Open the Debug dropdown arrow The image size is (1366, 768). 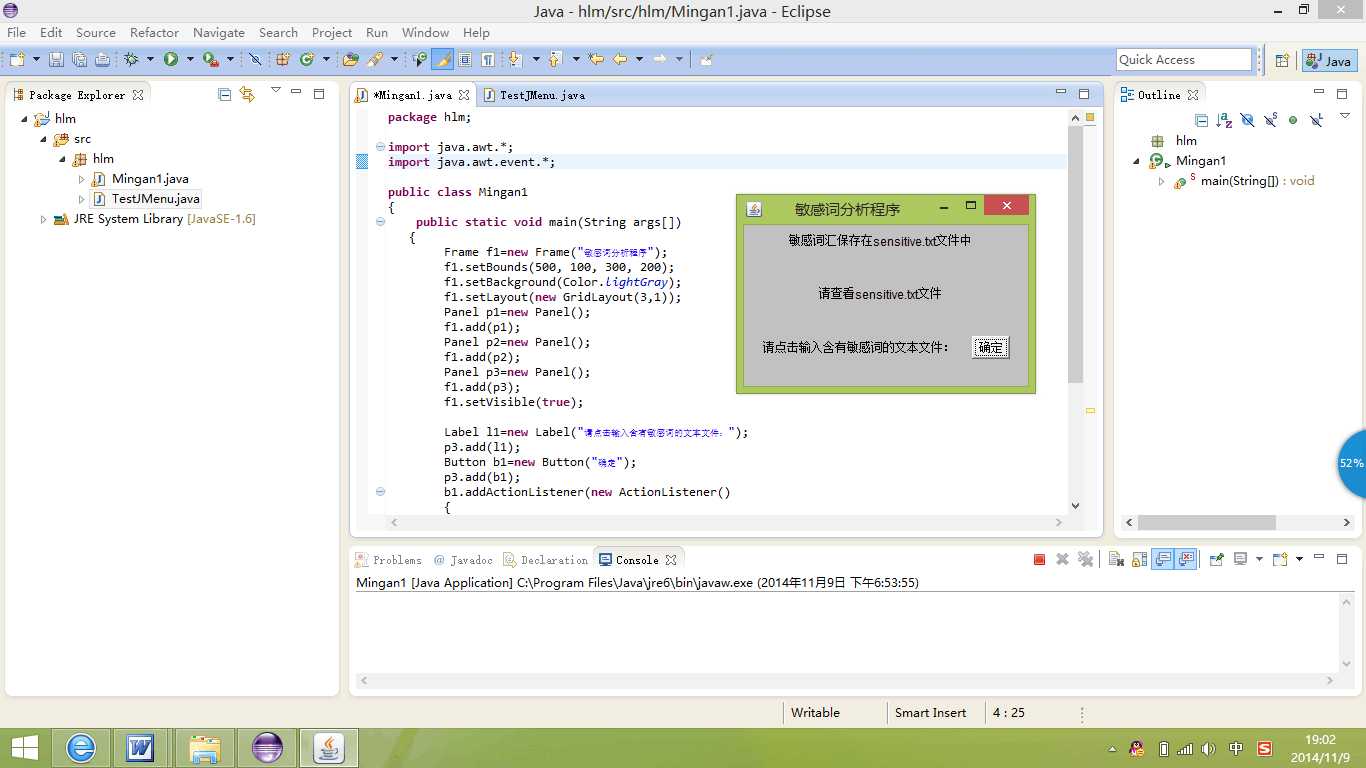point(150,60)
